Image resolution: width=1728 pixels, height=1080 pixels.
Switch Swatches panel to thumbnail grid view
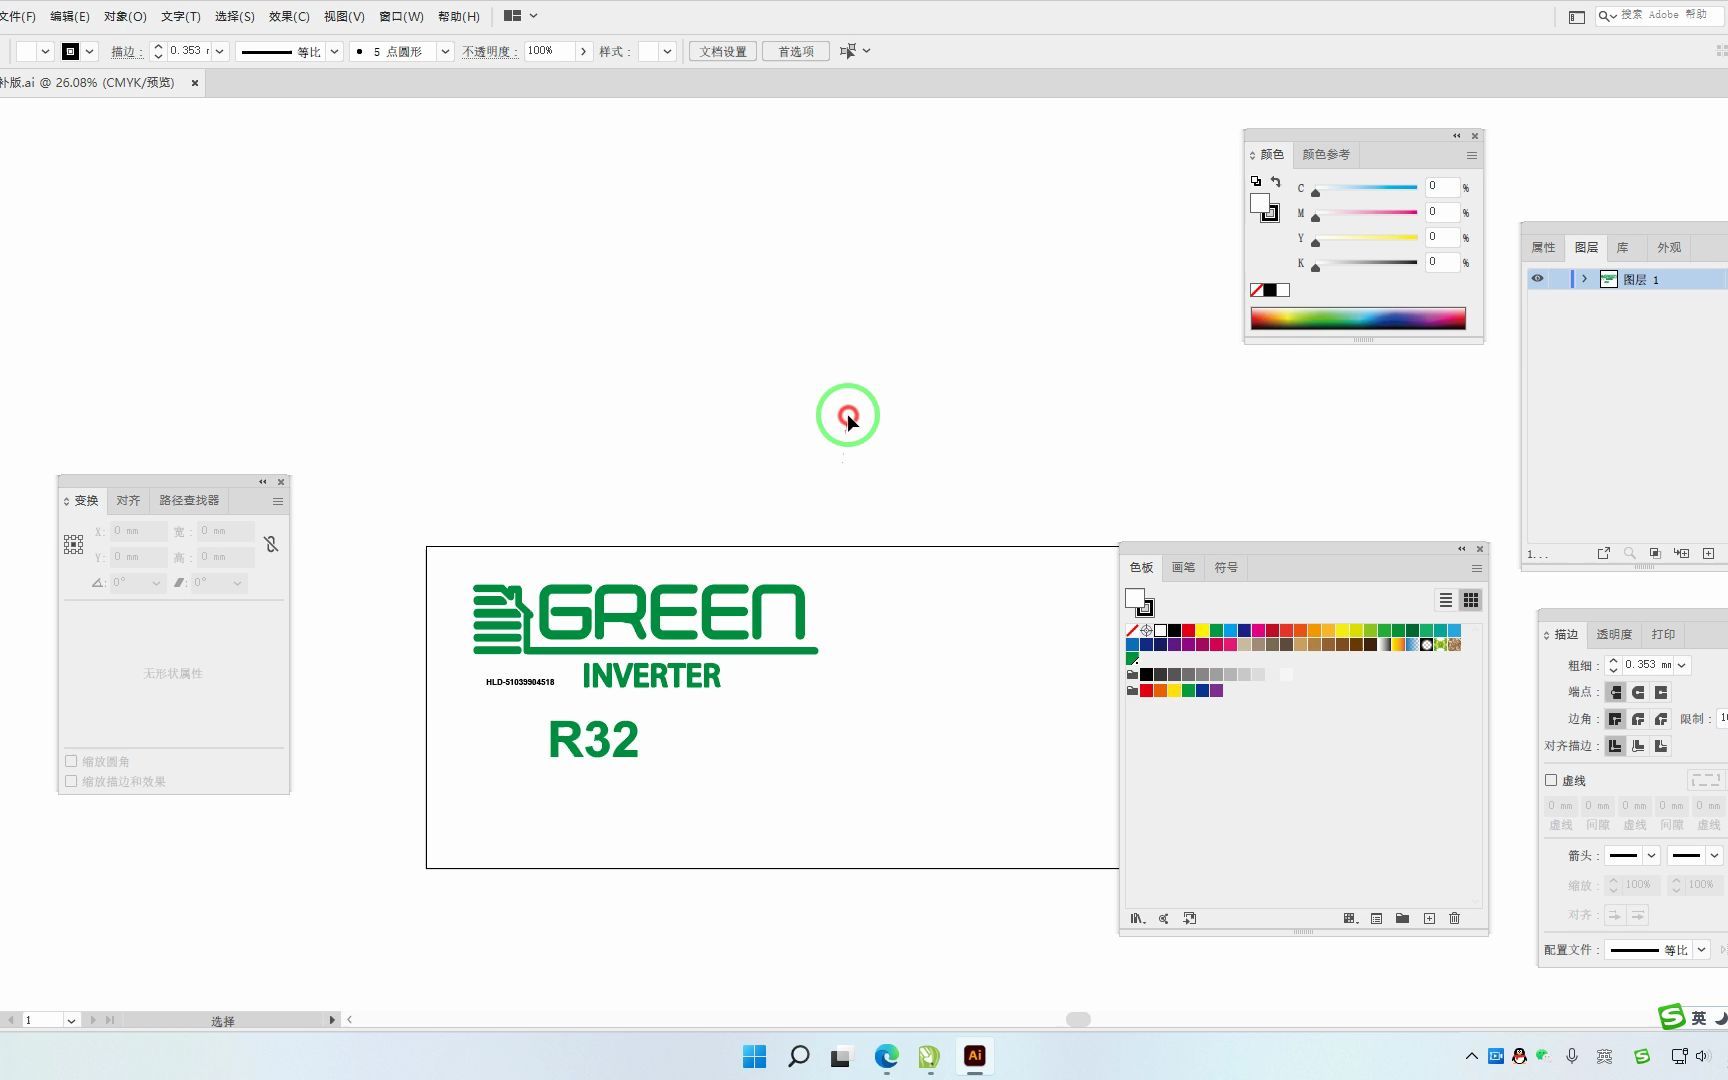pos(1471,600)
